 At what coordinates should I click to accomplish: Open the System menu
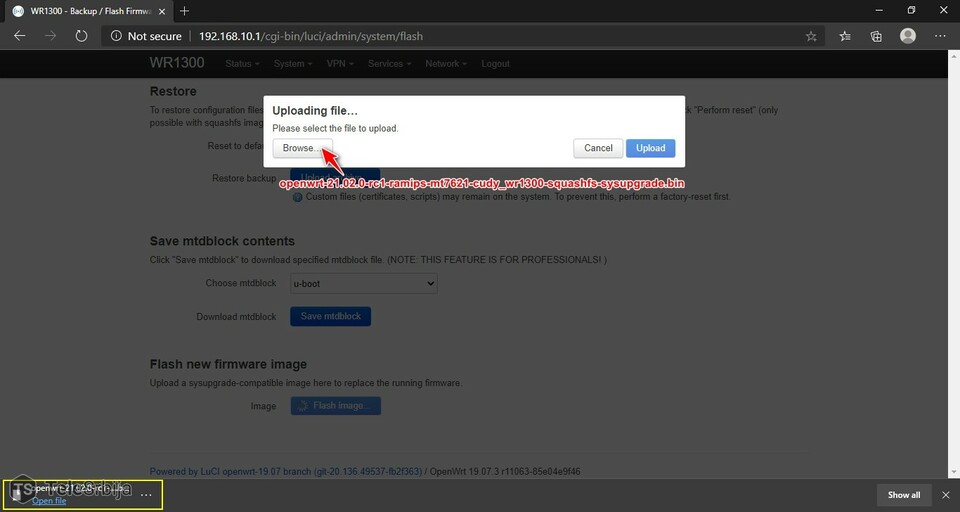pyautogui.click(x=293, y=64)
